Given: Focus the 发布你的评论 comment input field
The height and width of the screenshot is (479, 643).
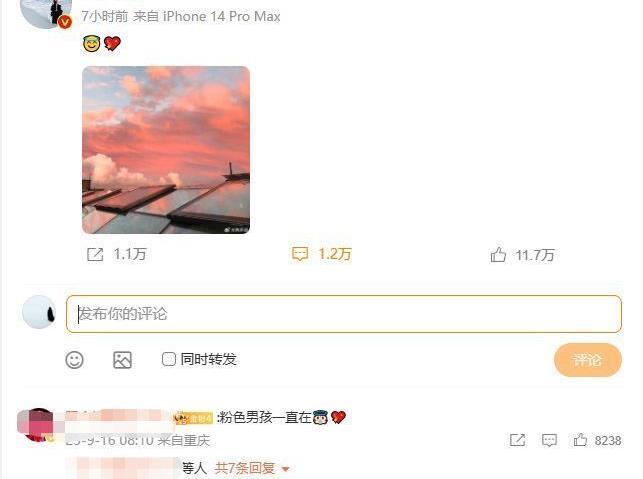Looking at the screenshot, I should click(x=344, y=314).
